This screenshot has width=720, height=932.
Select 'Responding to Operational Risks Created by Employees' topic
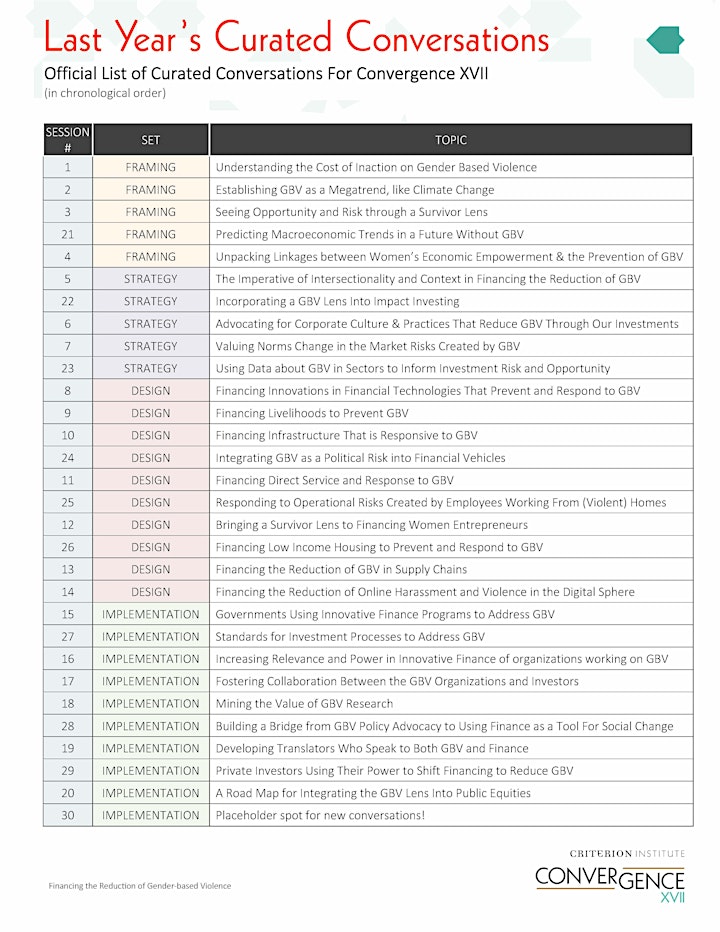441,503
